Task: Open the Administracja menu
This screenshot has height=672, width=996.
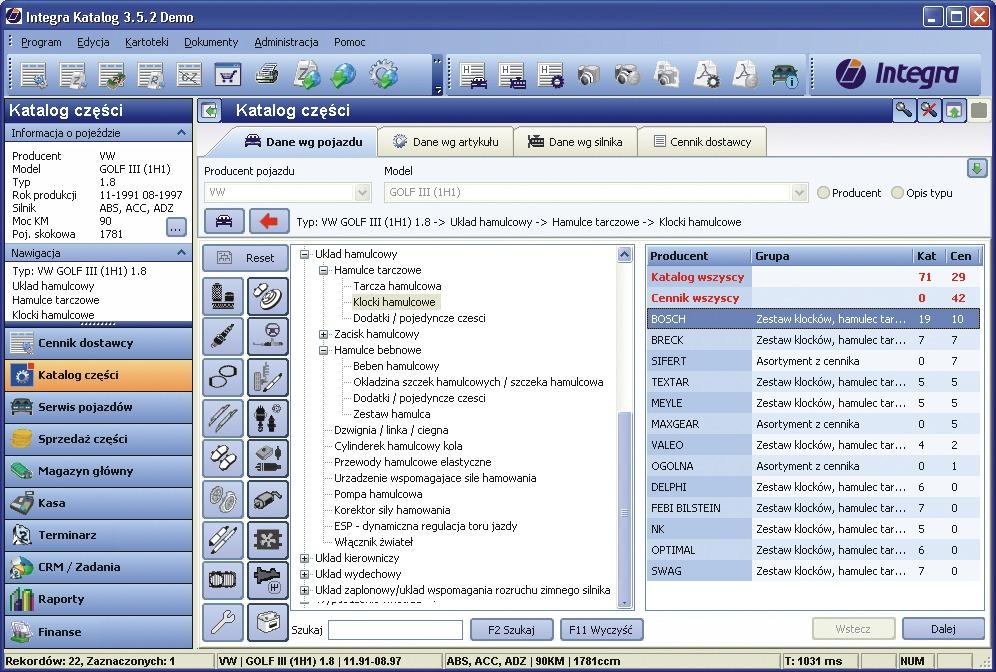Action: (286, 42)
